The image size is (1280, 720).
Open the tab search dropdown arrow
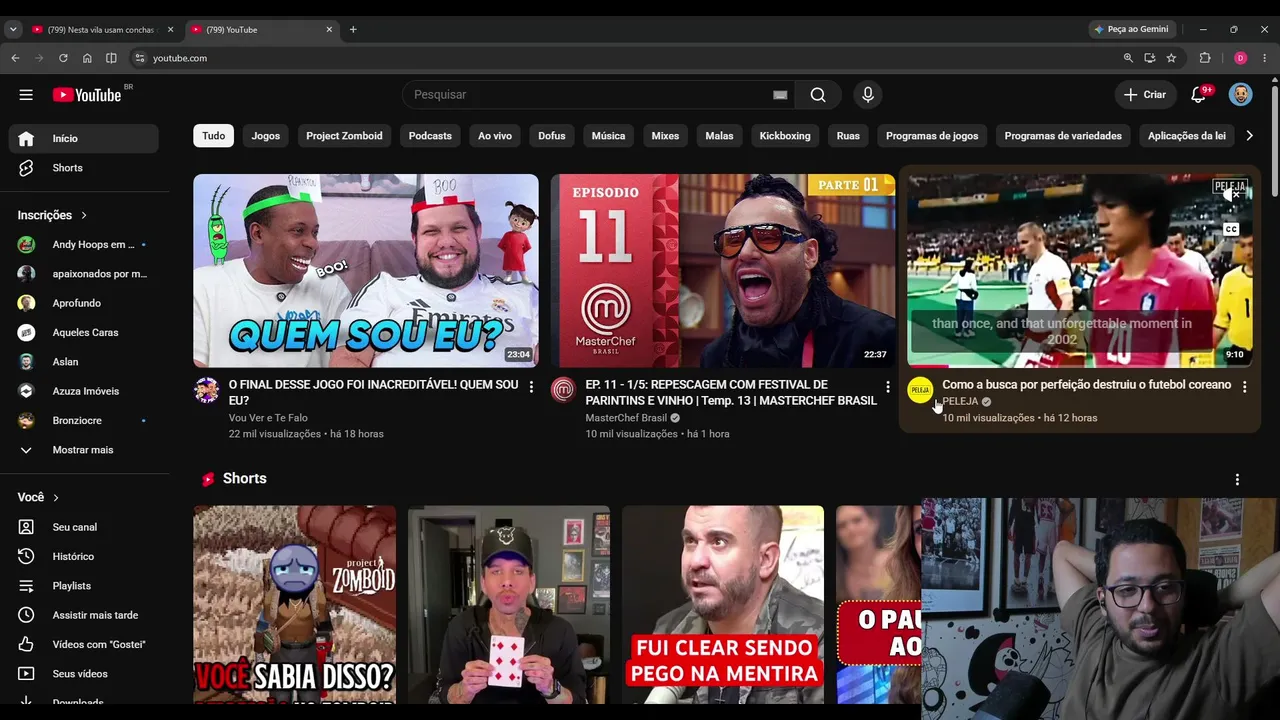click(x=13, y=30)
